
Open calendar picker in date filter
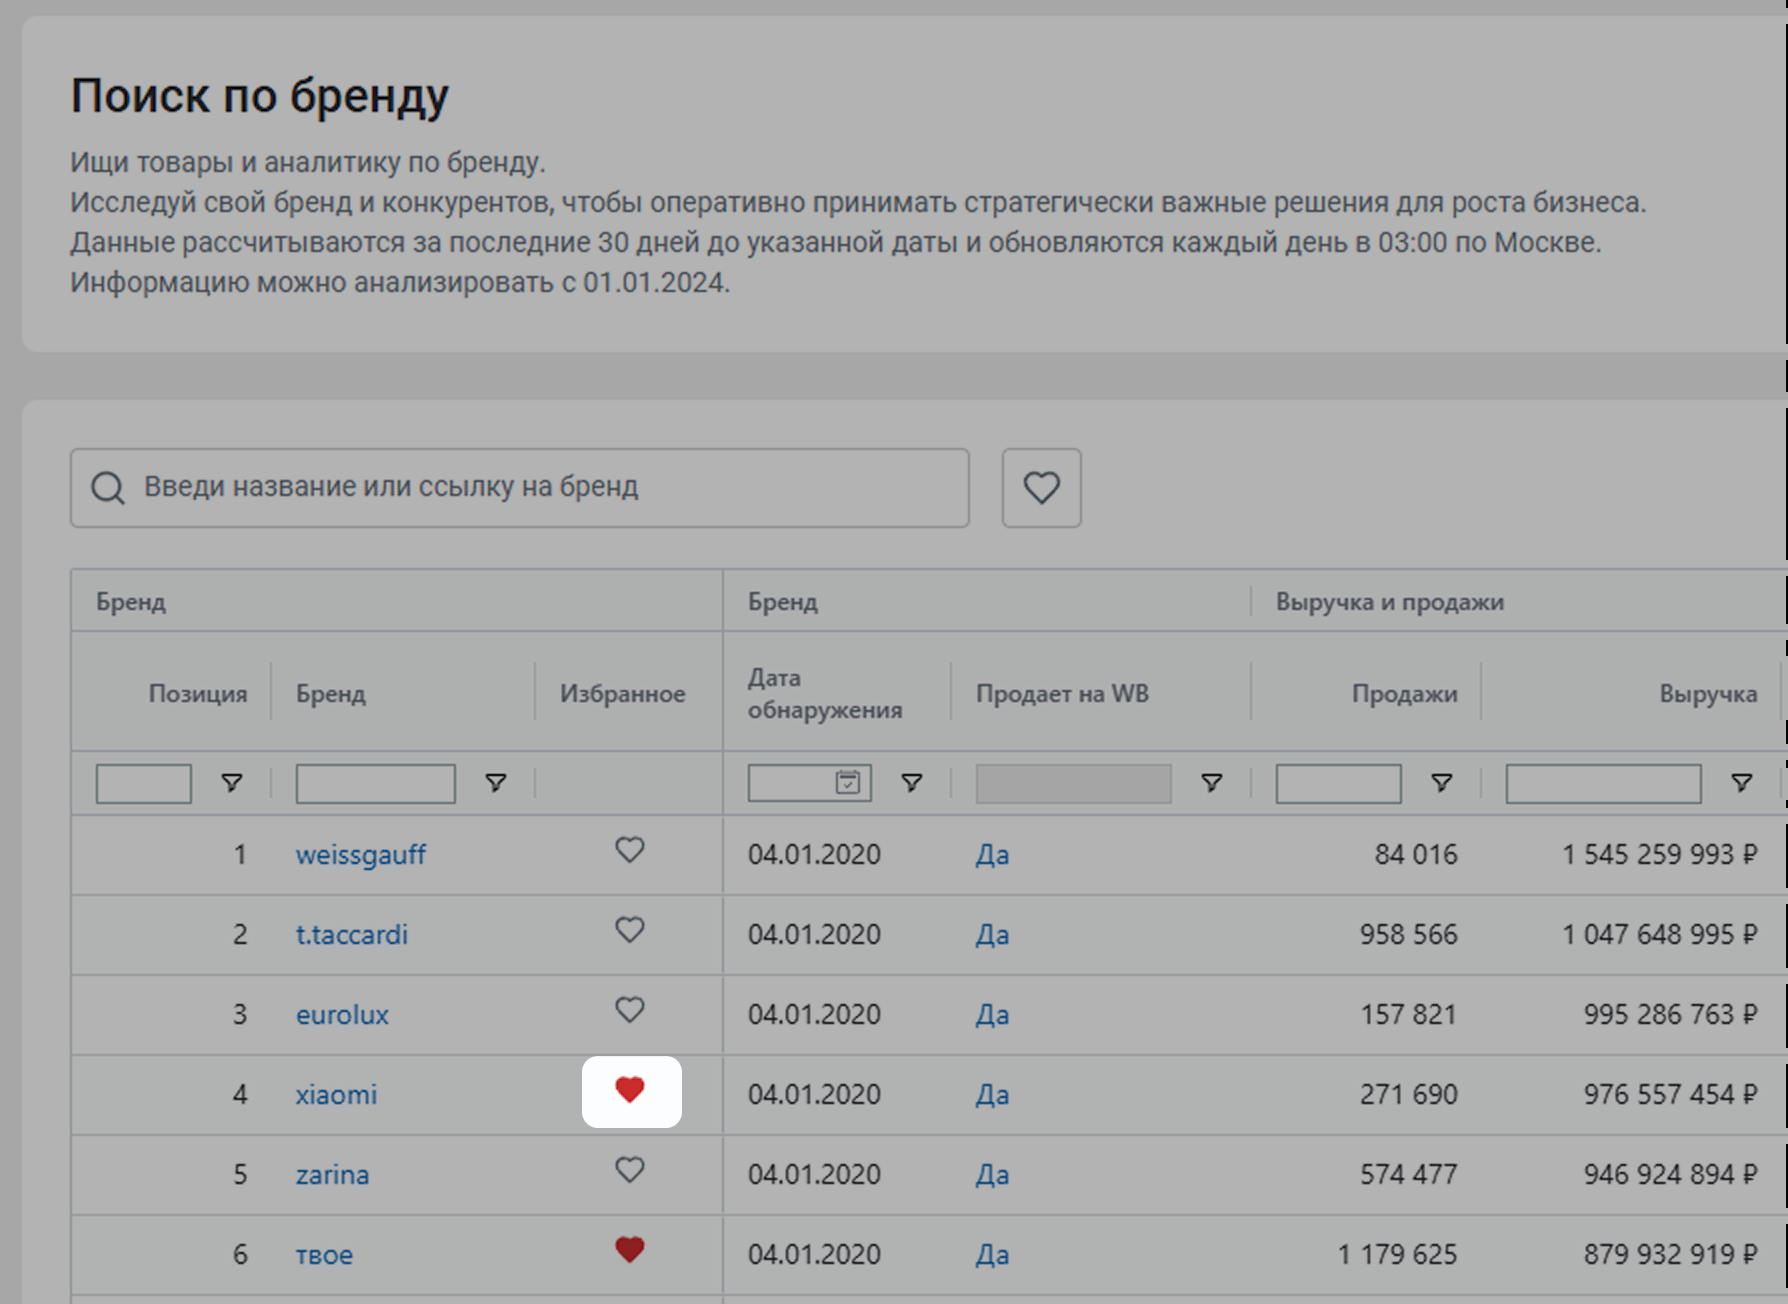coord(848,782)
